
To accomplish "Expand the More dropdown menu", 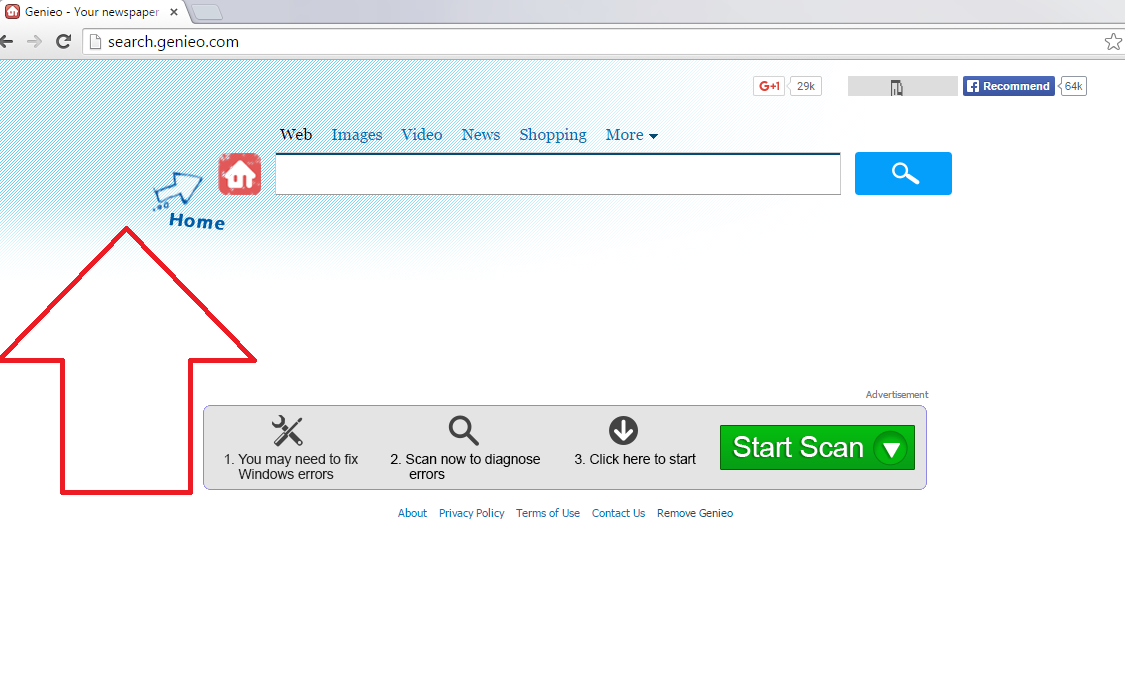I will pos(631,135).
